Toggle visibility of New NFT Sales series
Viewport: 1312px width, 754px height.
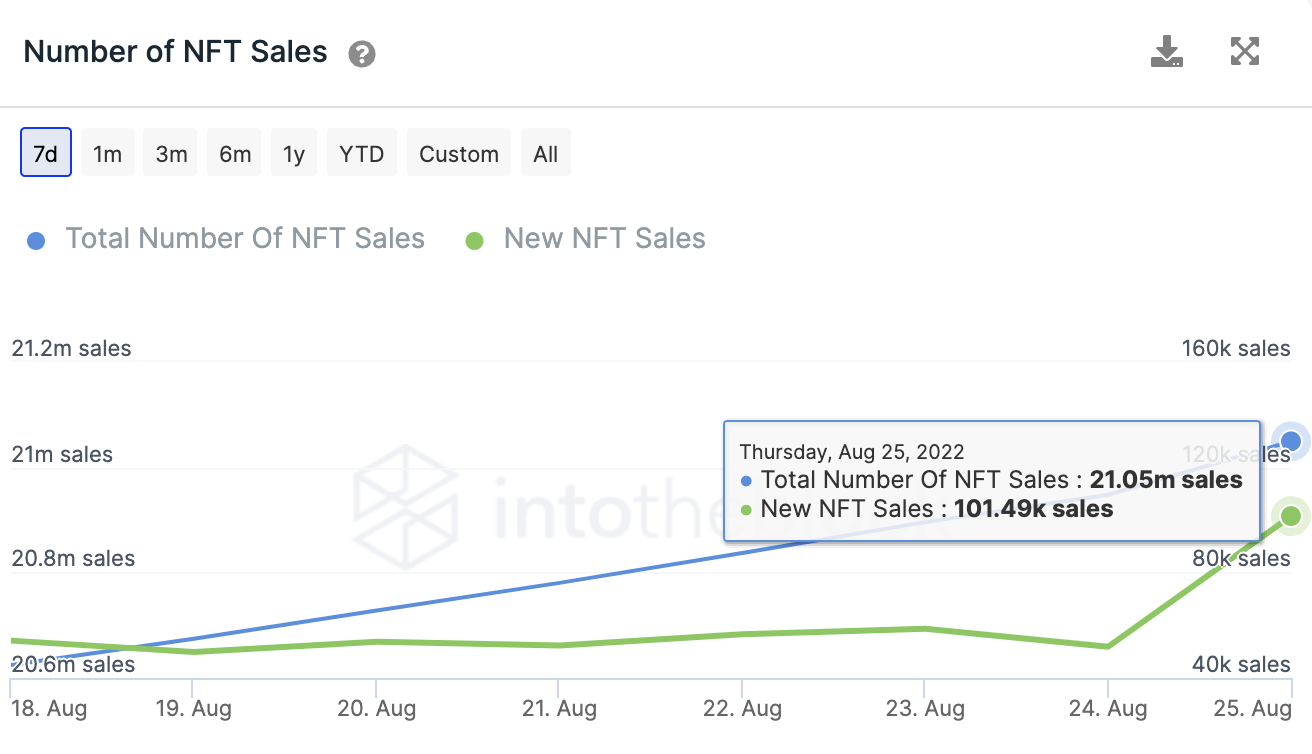pyautogui.click(x=604, y=239)
